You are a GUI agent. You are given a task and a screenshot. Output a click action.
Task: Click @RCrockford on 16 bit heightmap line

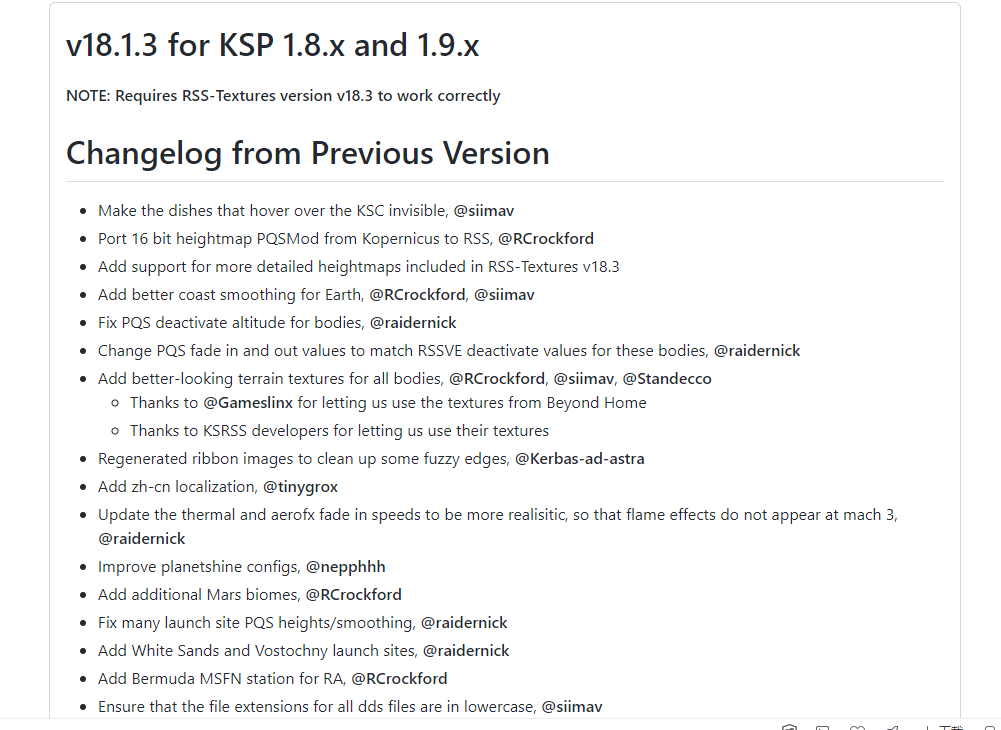(x=546, y=238)
